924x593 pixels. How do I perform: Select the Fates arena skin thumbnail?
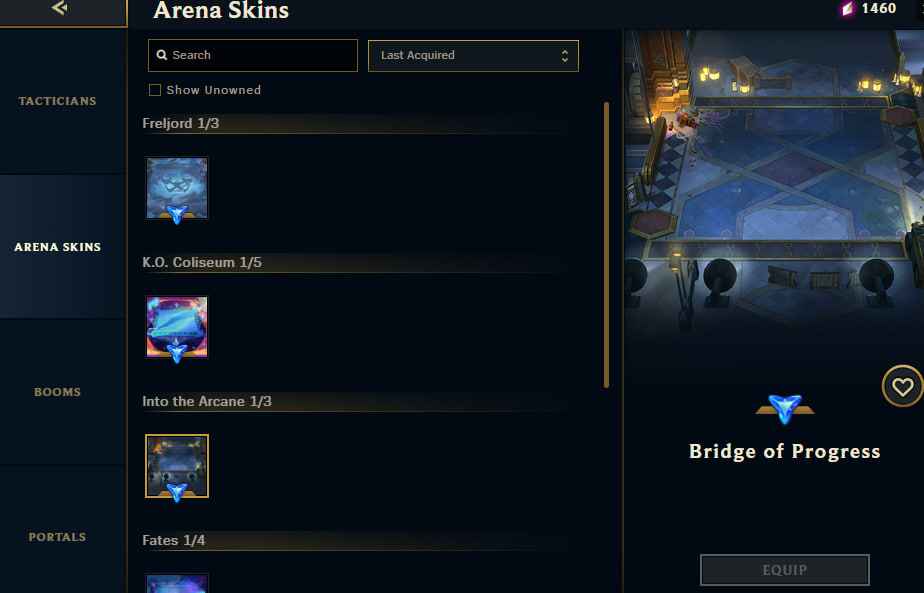(x=177, y=584)
